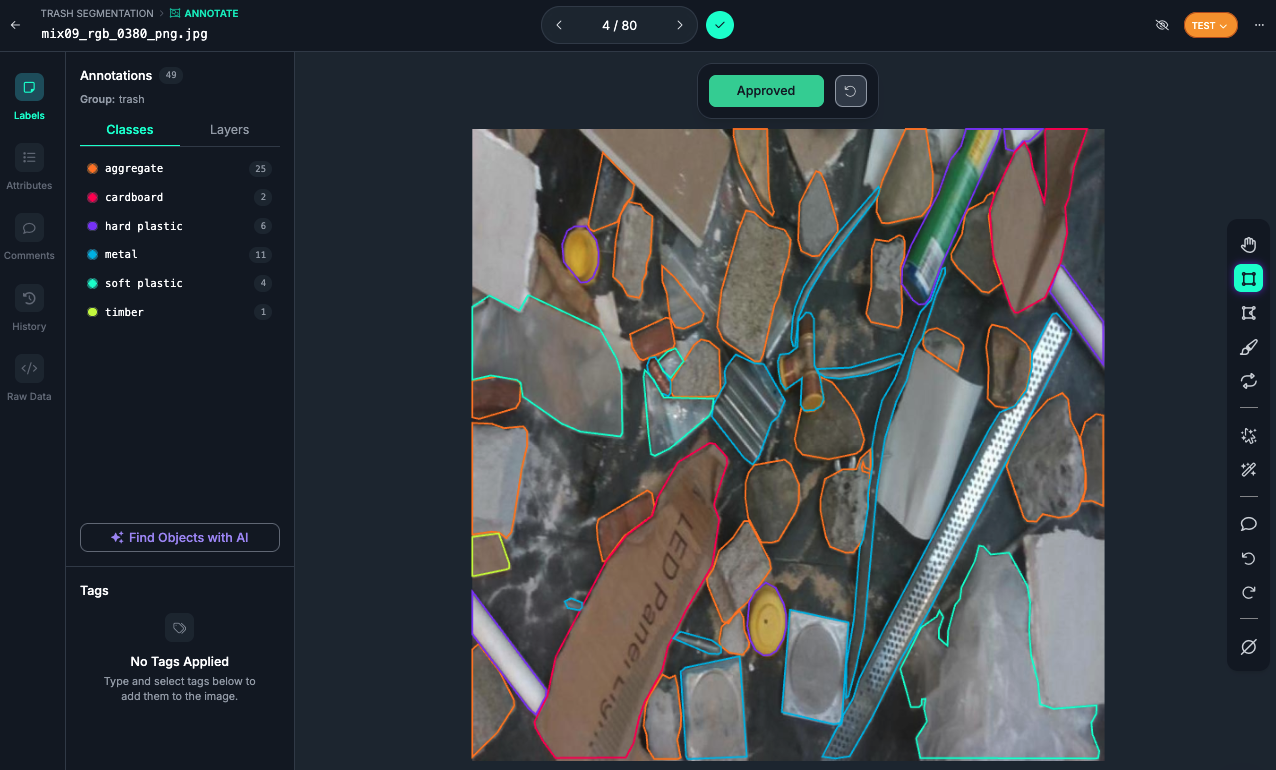Open the Raw Data panel
This screenshot has width=1276, height=770.
click(x=29, y=378)
